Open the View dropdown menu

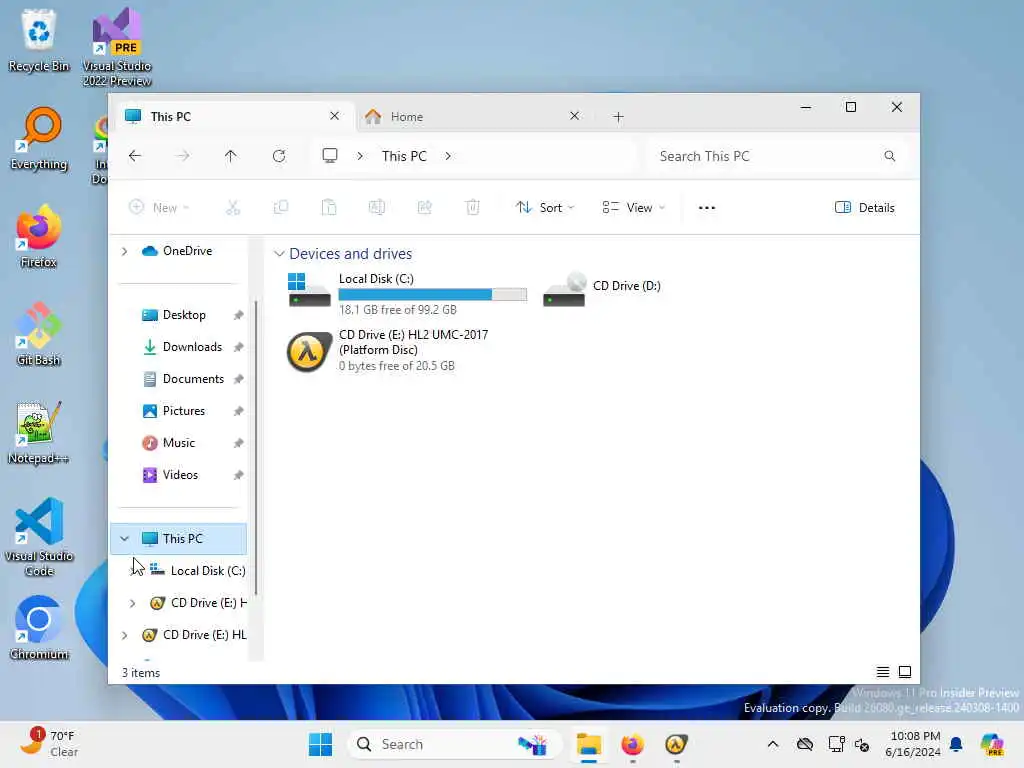click(x=633, y=208)
